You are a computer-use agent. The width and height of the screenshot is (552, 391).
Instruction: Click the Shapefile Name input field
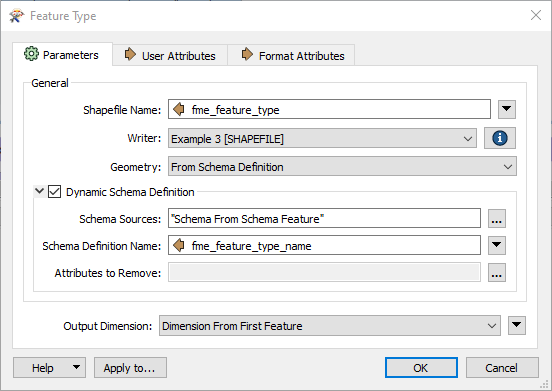329,109
